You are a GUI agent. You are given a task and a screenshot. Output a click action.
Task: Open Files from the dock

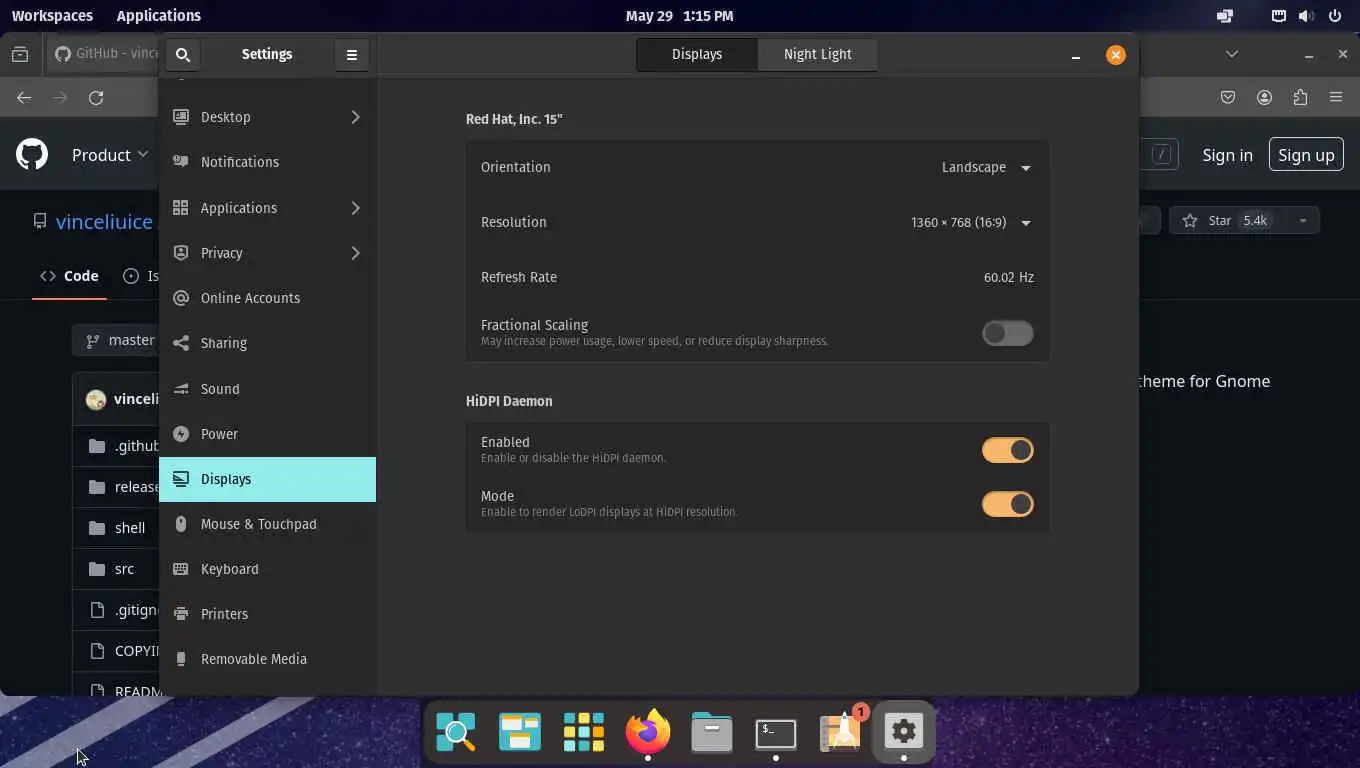click(x=712, y=732)
